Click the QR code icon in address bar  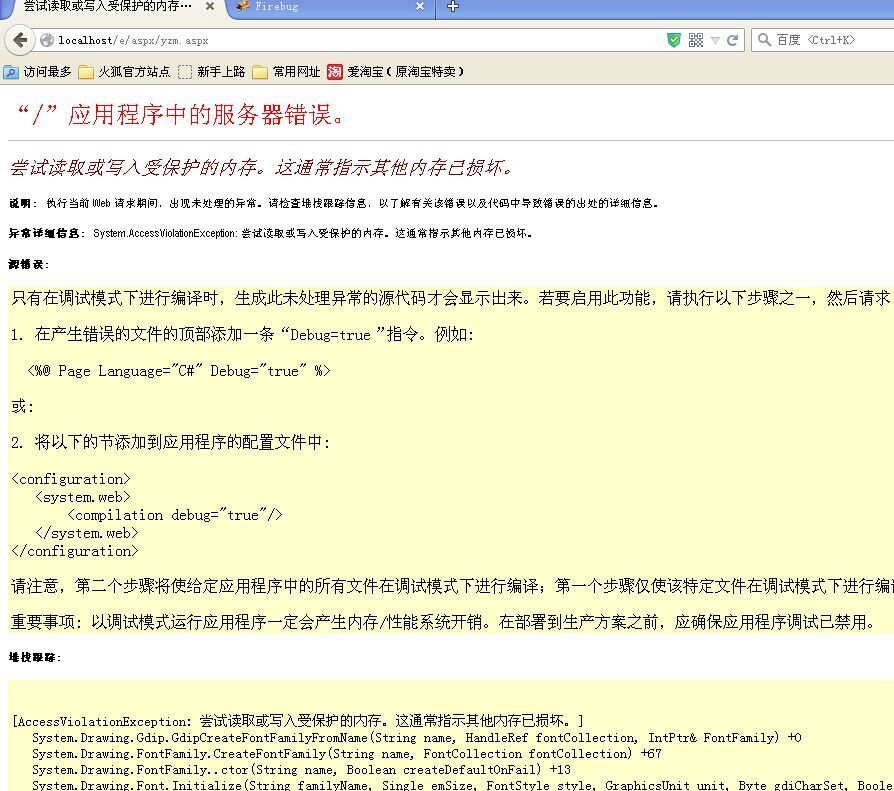coord(696,40)
